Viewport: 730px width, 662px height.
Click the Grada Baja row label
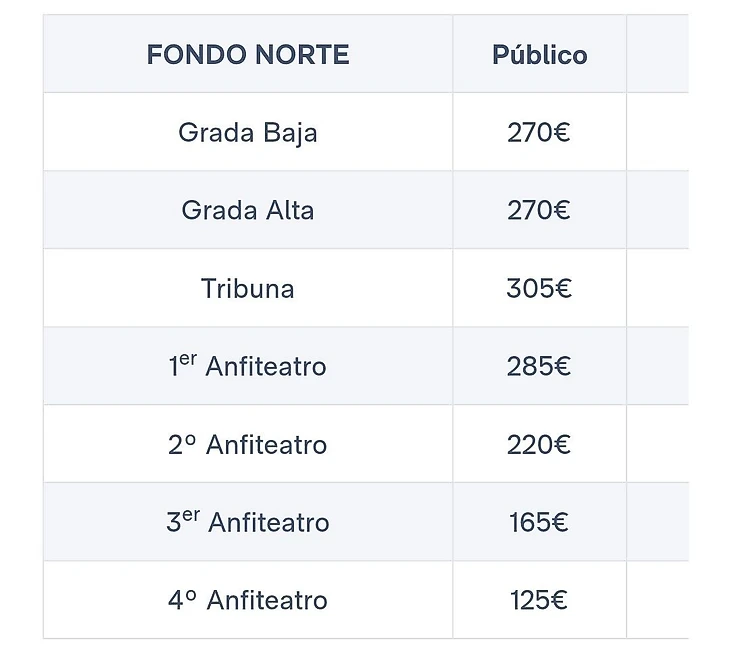(248, 132)
